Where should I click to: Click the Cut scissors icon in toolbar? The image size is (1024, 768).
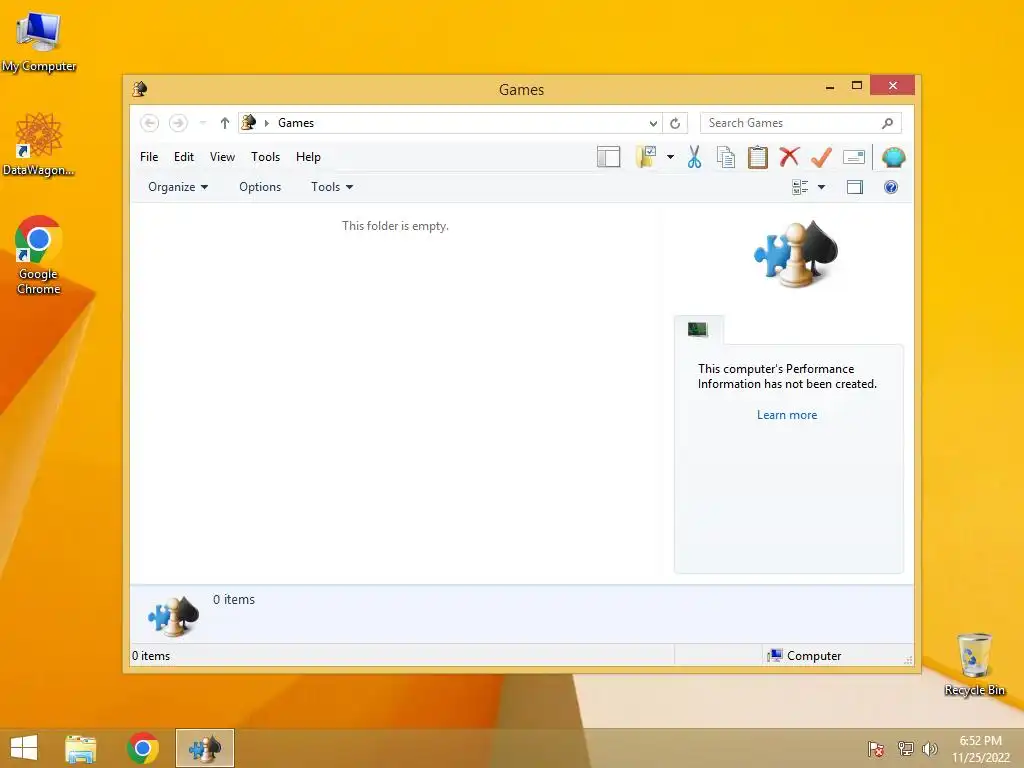694,157
